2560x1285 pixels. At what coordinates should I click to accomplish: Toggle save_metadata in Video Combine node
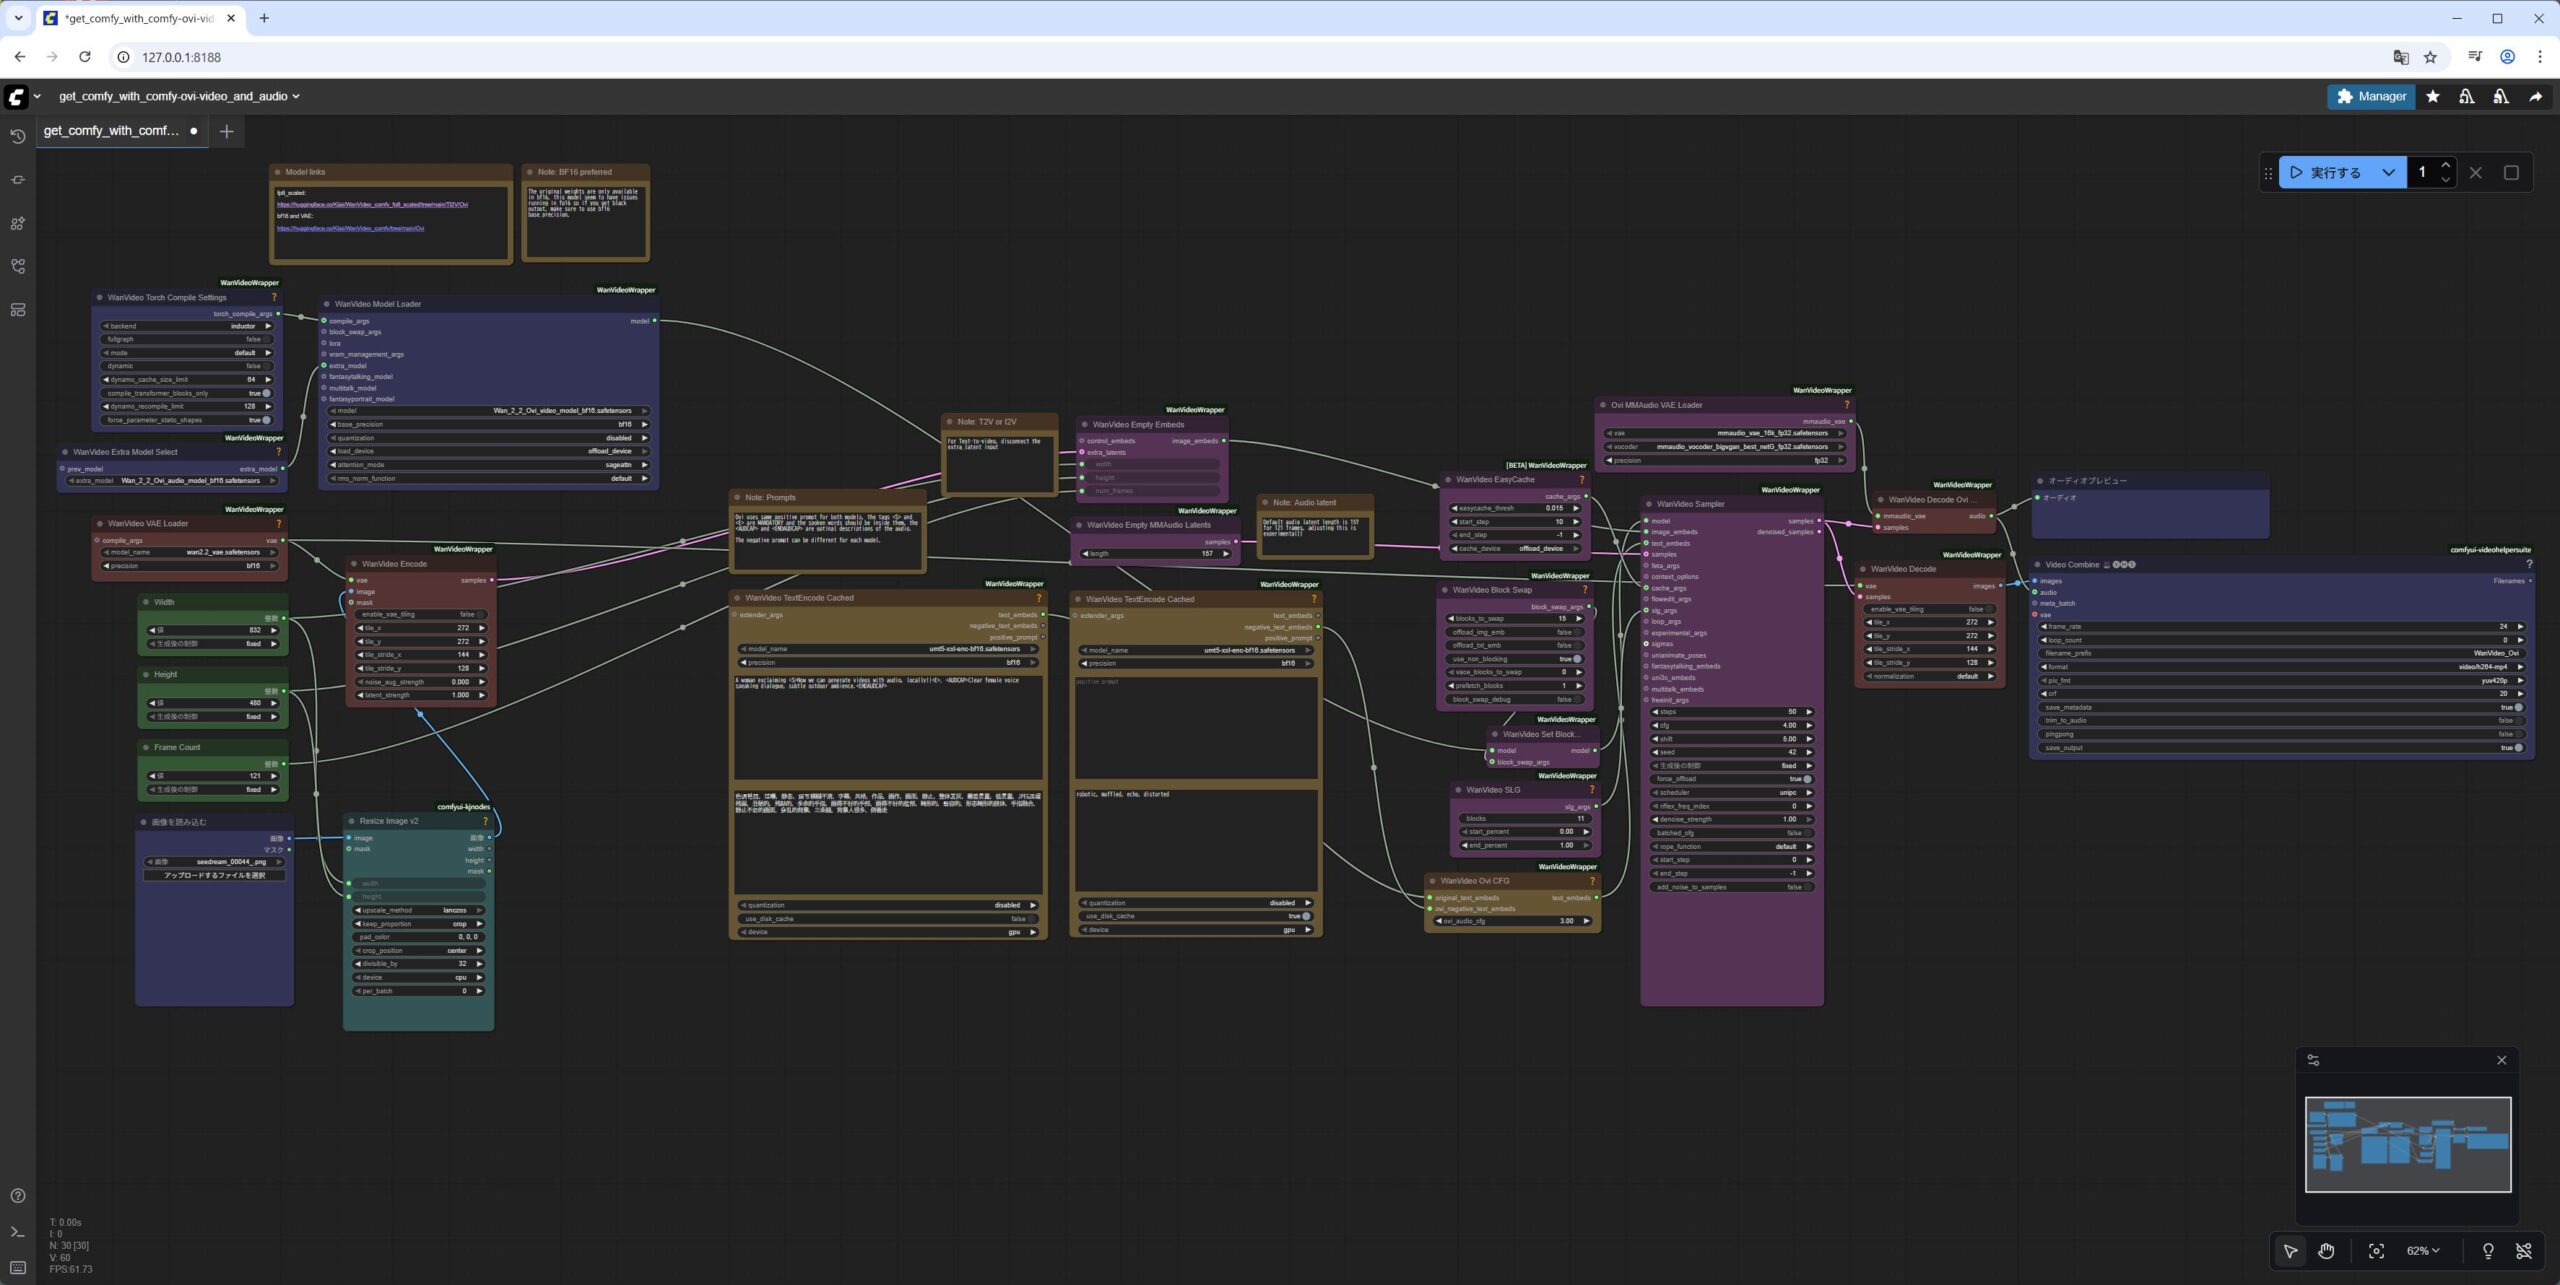click(2517, 707)
